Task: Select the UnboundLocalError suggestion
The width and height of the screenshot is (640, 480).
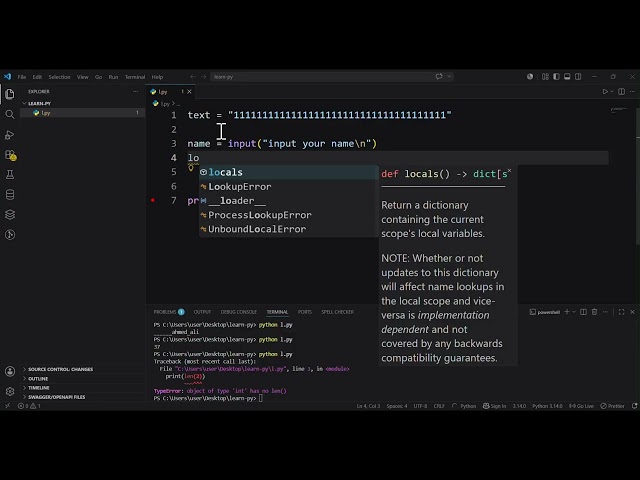Action: [x=289, y=229]
